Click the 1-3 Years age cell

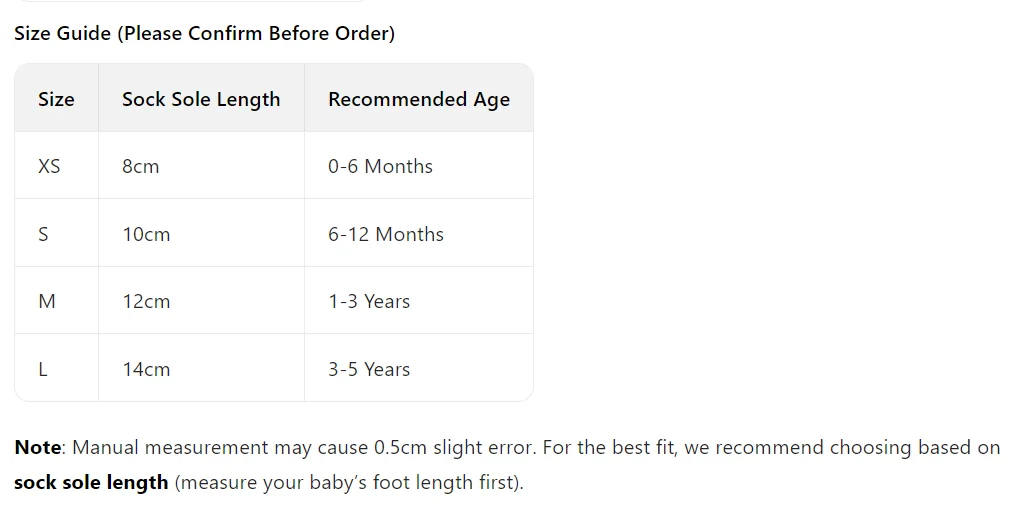pos(419,301)
